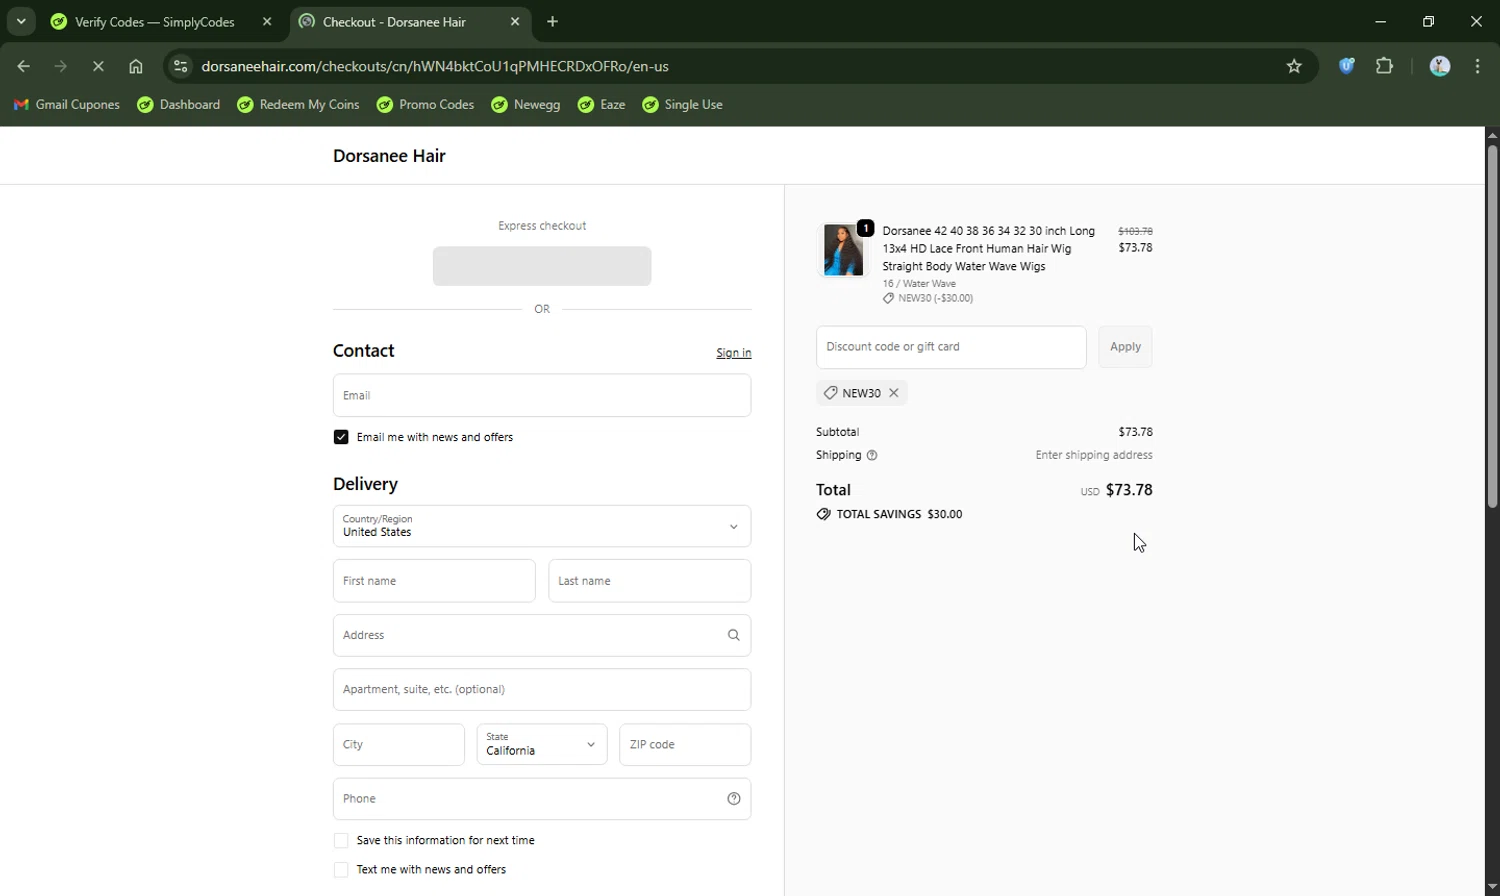Viewport: 1500px width, 896px height.
Task: Open the Gmail Cupones bookmark
Action: [x=66, y=105]
